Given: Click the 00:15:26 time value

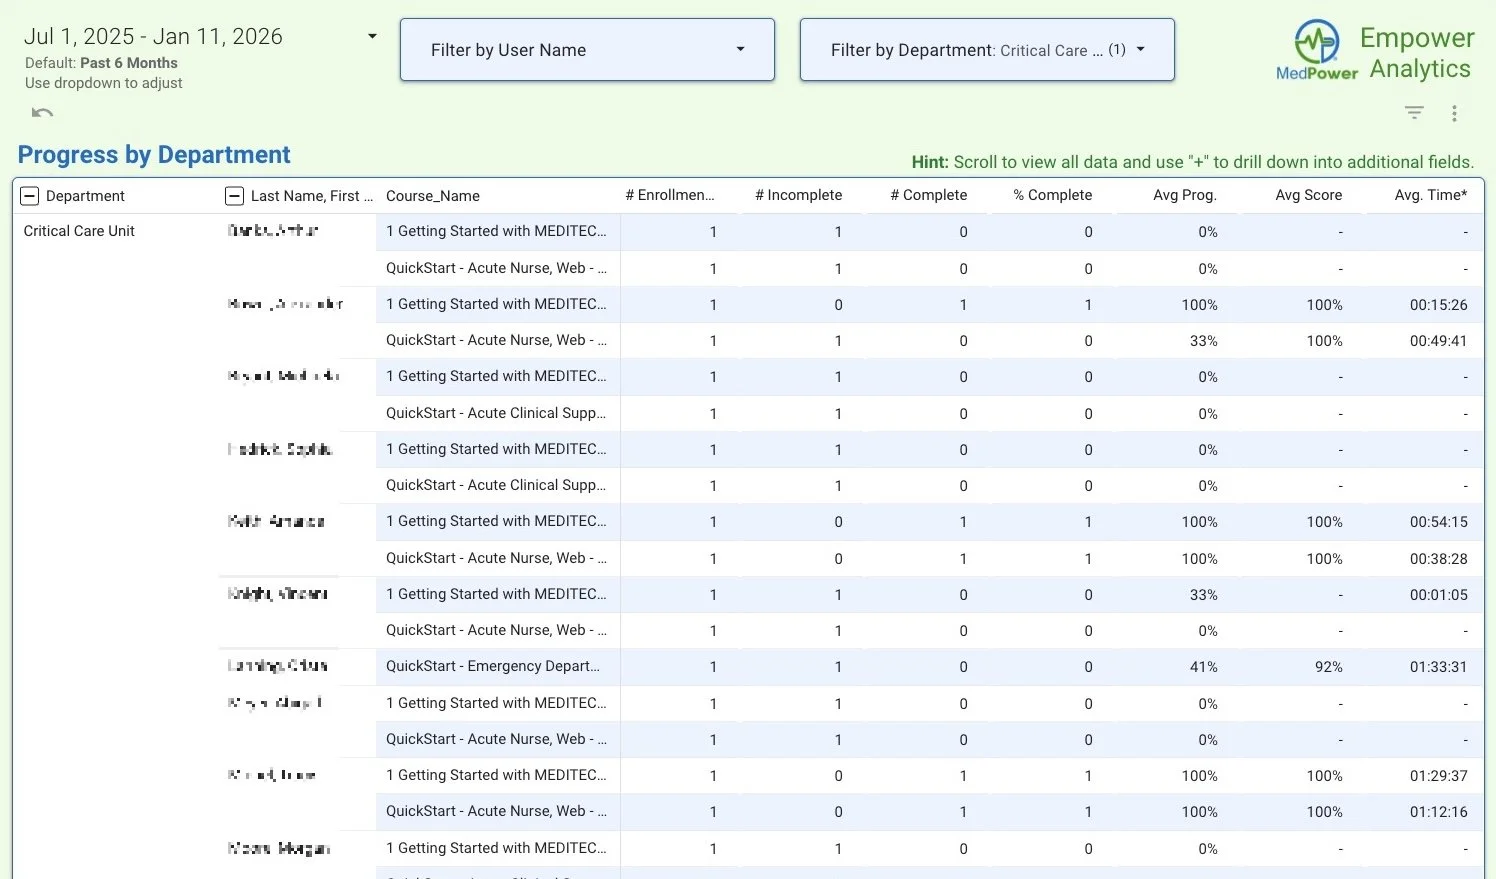Looking at the screenshot, I should 1439,305.
